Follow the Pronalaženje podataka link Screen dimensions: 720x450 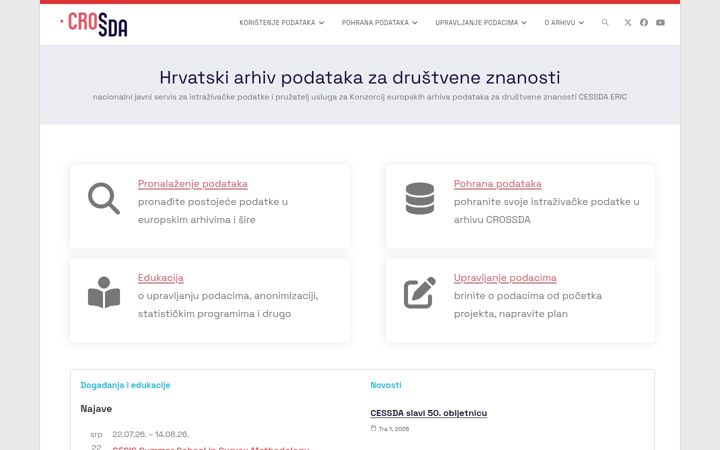click(x=193, y=184)
